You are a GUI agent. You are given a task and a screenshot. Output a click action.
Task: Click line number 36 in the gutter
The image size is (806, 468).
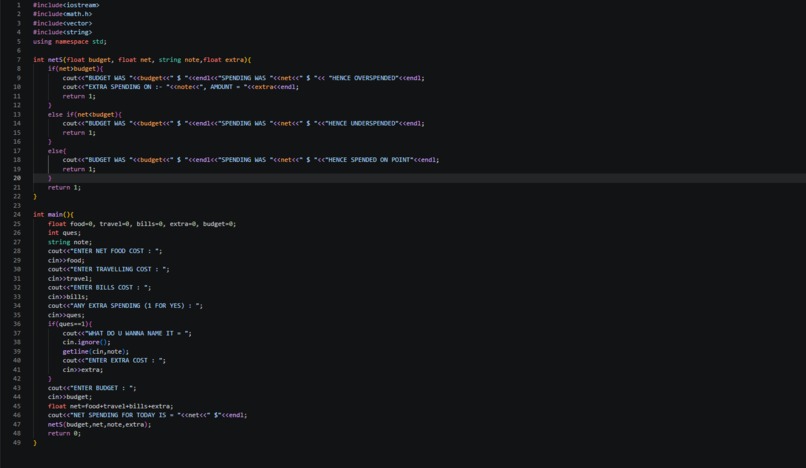click(x=17, y=324)
